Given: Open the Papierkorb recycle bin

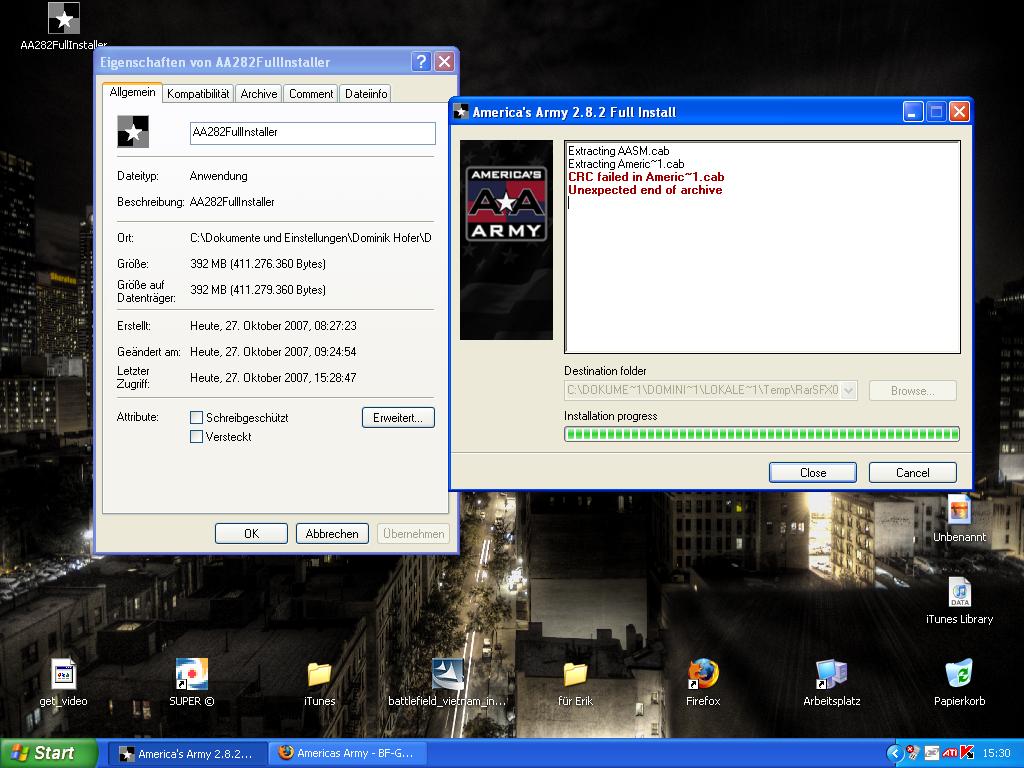Looking at the screenshot, I should click(959, 674).
